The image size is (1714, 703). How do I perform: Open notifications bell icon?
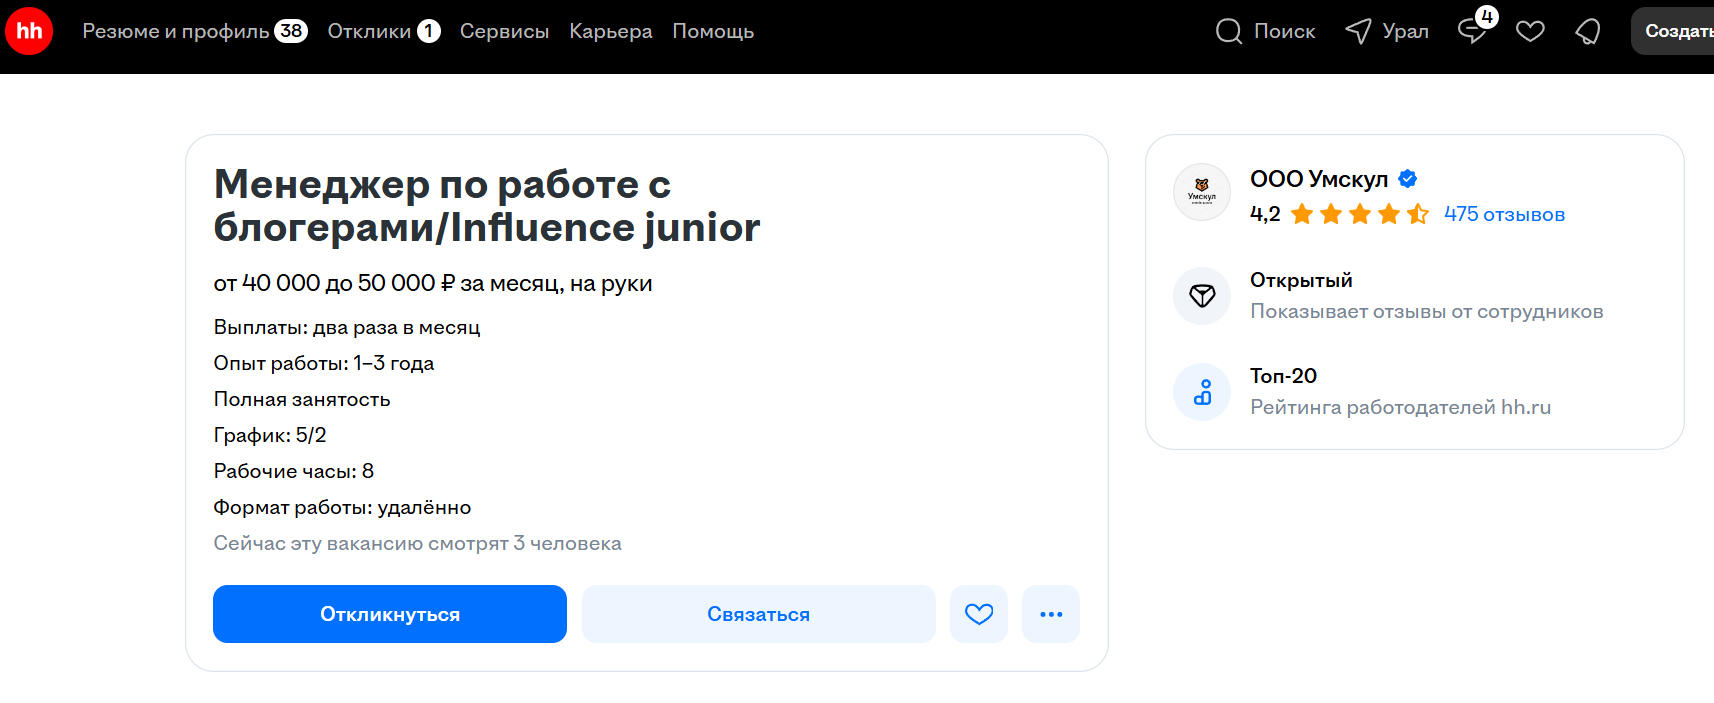pos(1588,31)
